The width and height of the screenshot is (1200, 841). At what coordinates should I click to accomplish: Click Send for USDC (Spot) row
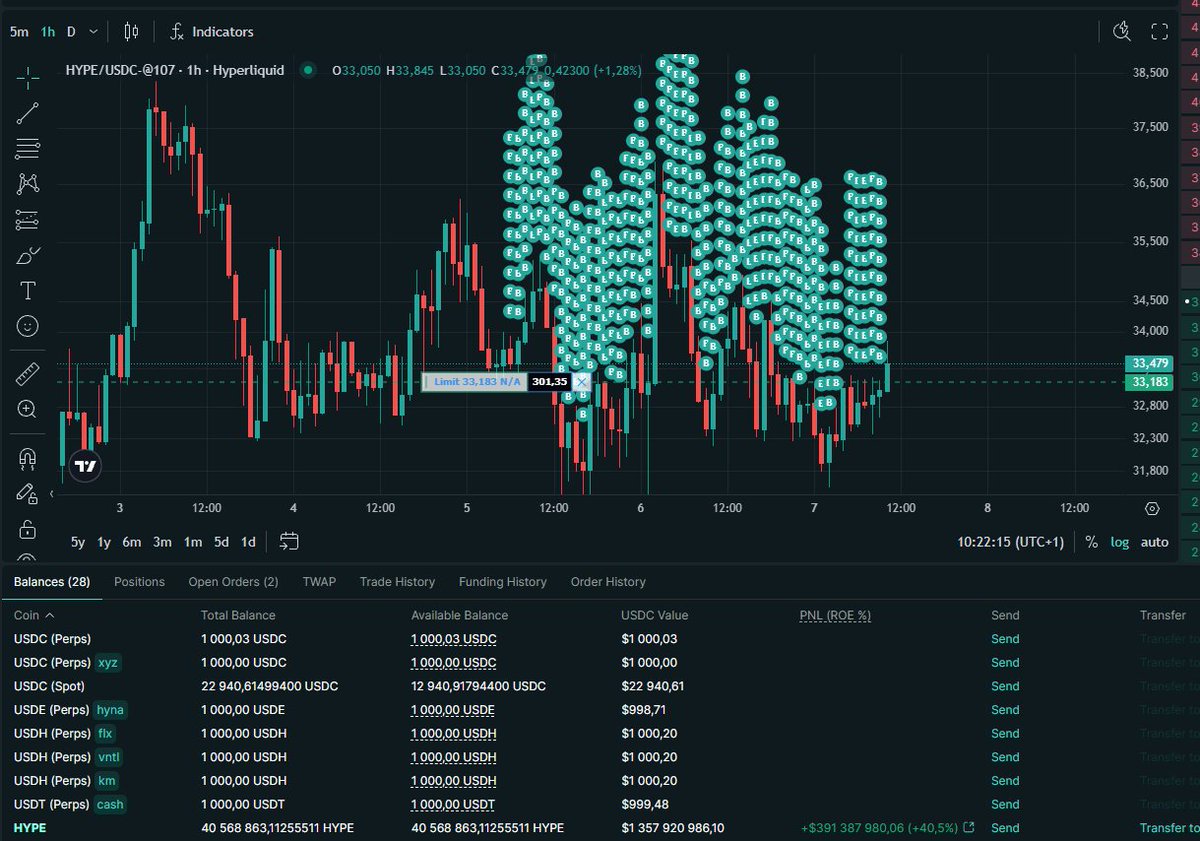tap(1005, 686)
